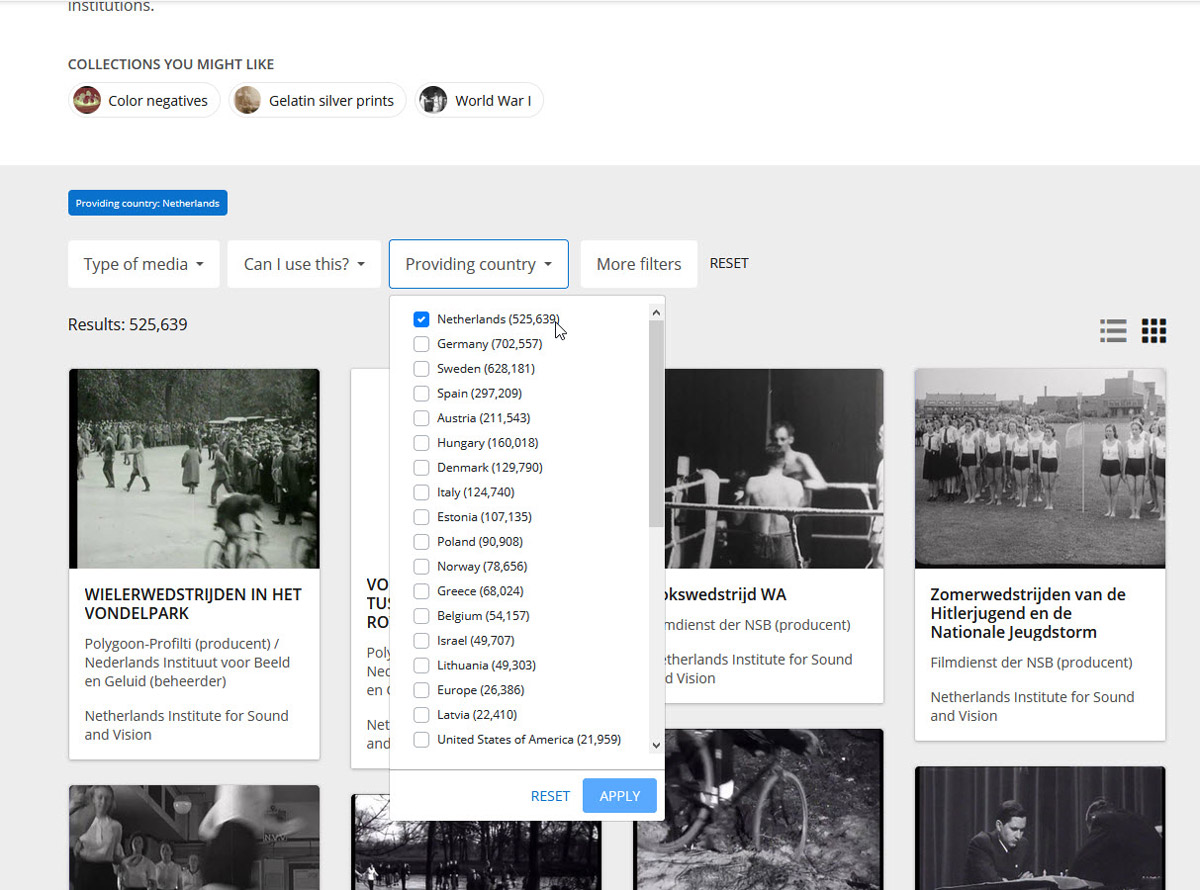Open Zomerwedstrijden van de Hitlerjugend title
Viewport: 1200px width, 890px height.
pyautogui.click(x=1028, y=613)
